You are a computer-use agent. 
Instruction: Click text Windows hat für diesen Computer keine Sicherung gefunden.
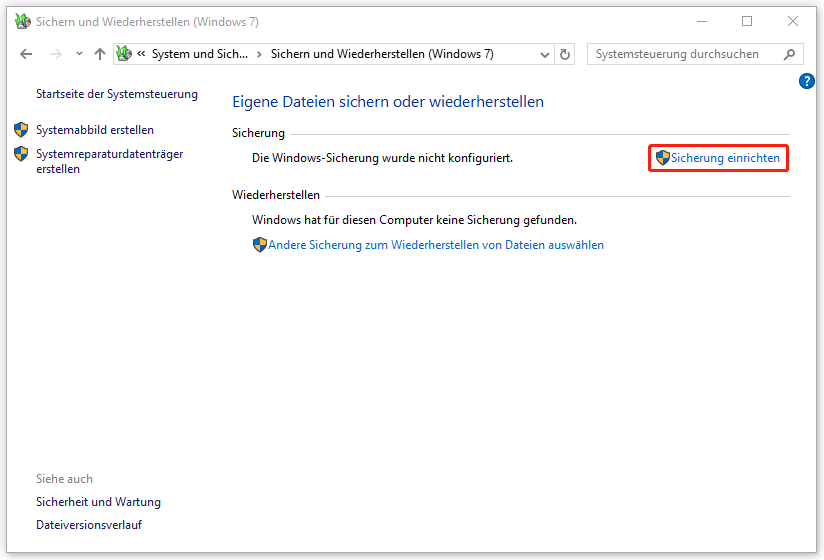click(414, 220)
